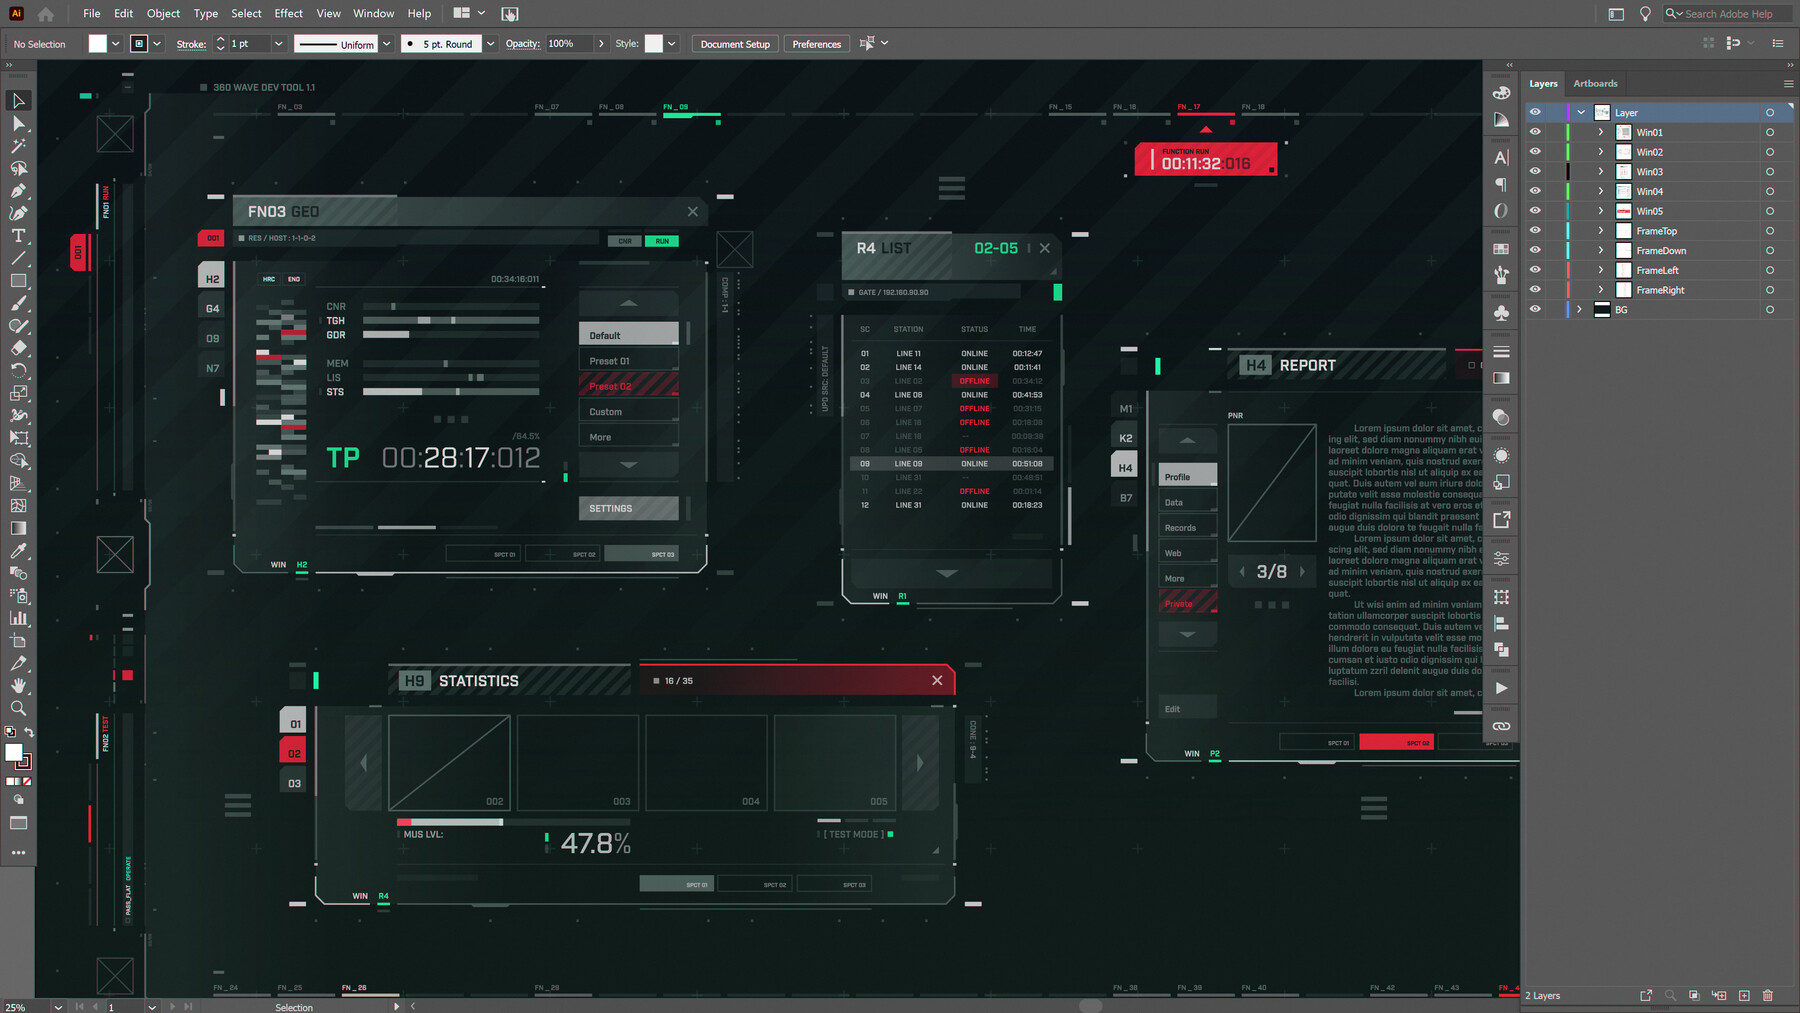This screenshot has height=1013, width=1800.
Task: Toggle visibility of the BG layer
Action: [1535, 309]
